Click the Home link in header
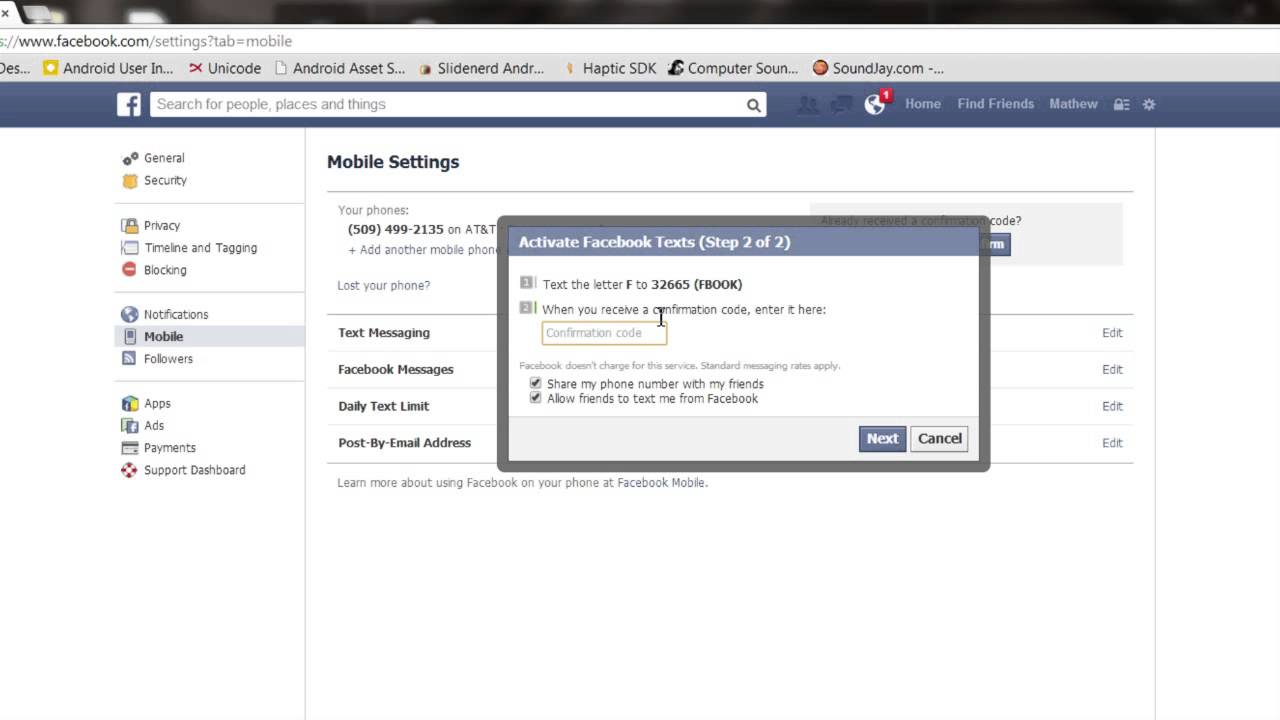 pos(923,104)
